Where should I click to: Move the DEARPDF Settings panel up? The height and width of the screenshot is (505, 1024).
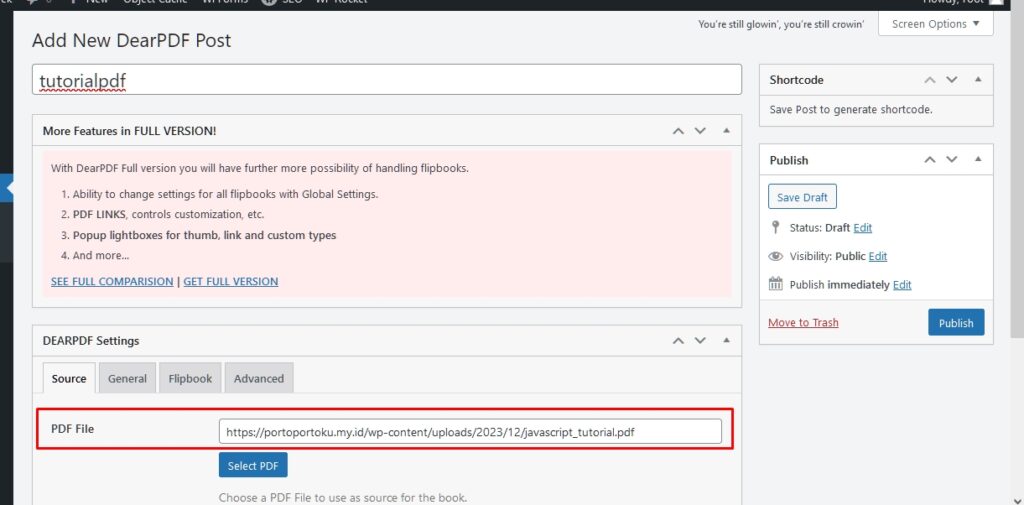679,340
